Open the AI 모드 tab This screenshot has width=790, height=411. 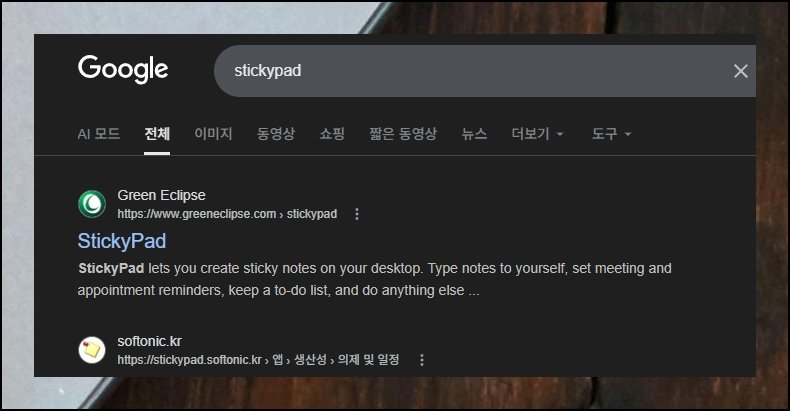tap(99, 134)
